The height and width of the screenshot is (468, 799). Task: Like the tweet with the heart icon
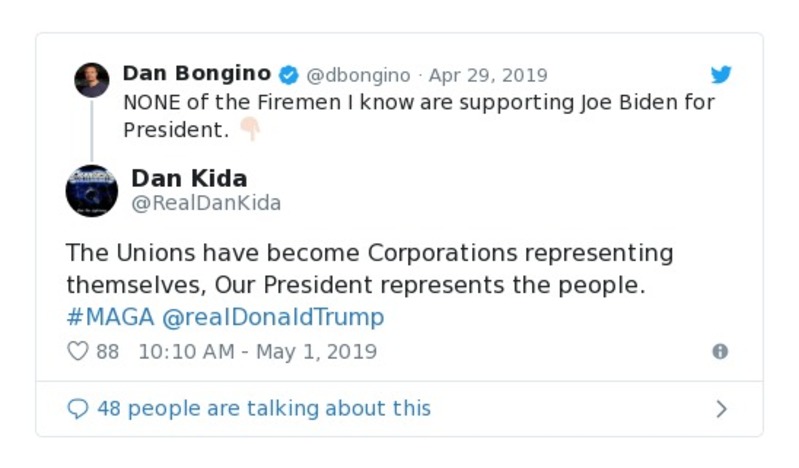coord(77,352)
